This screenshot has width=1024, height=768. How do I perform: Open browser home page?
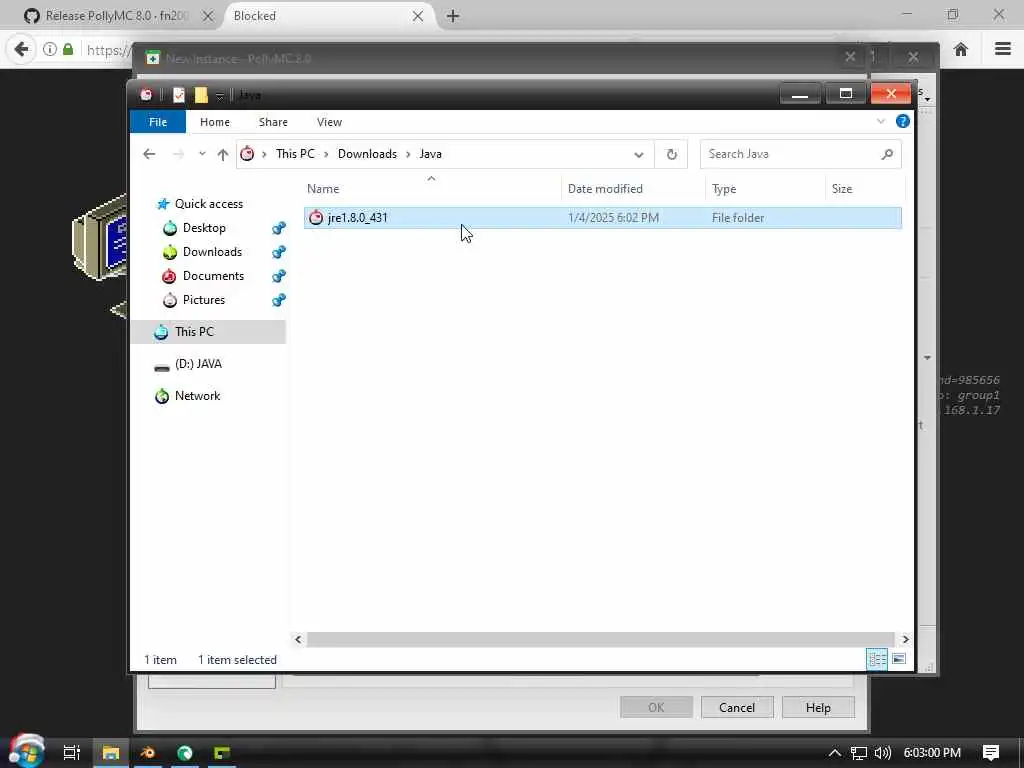pos(961,49)
